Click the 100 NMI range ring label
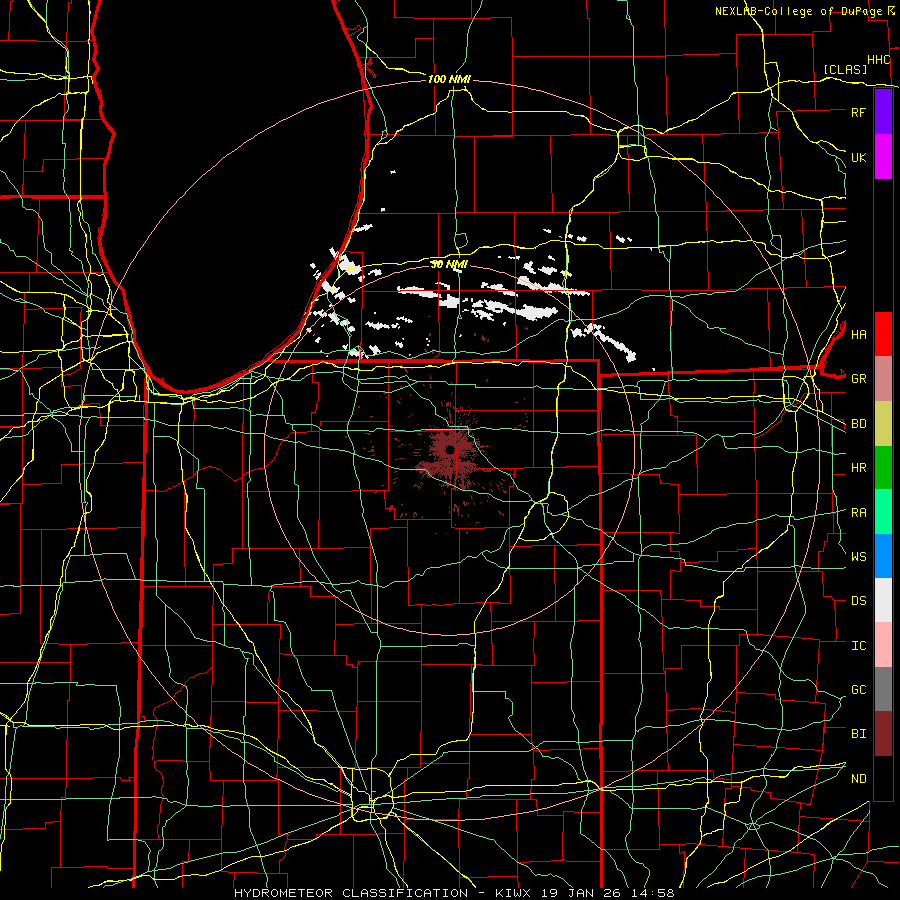 449,79
